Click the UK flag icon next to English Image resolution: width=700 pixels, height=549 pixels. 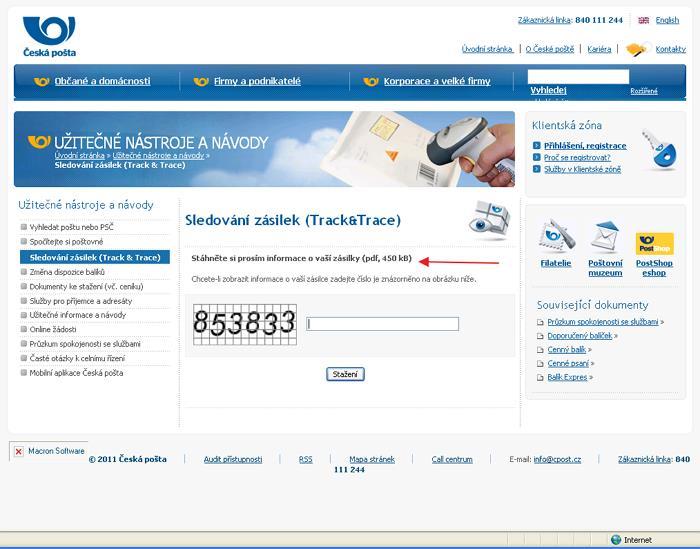click(x=643, y=20)
